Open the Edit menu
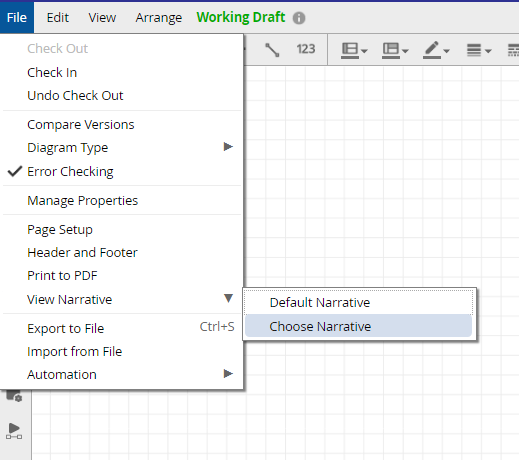 58,18
